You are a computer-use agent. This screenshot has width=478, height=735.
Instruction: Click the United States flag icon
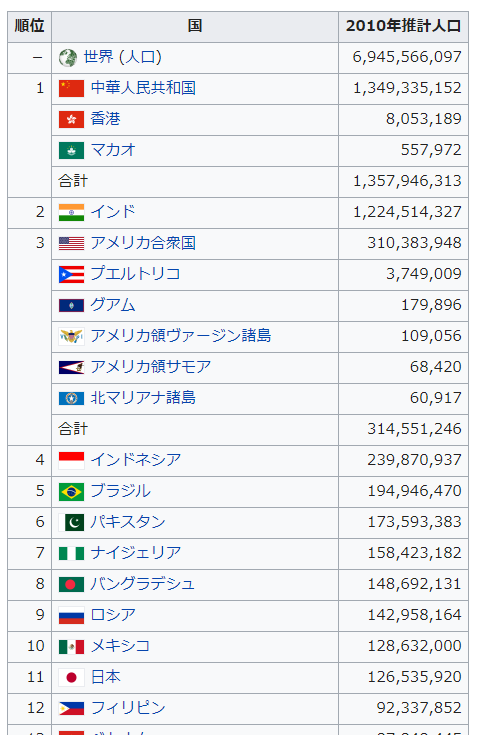[x=71, y=244]
